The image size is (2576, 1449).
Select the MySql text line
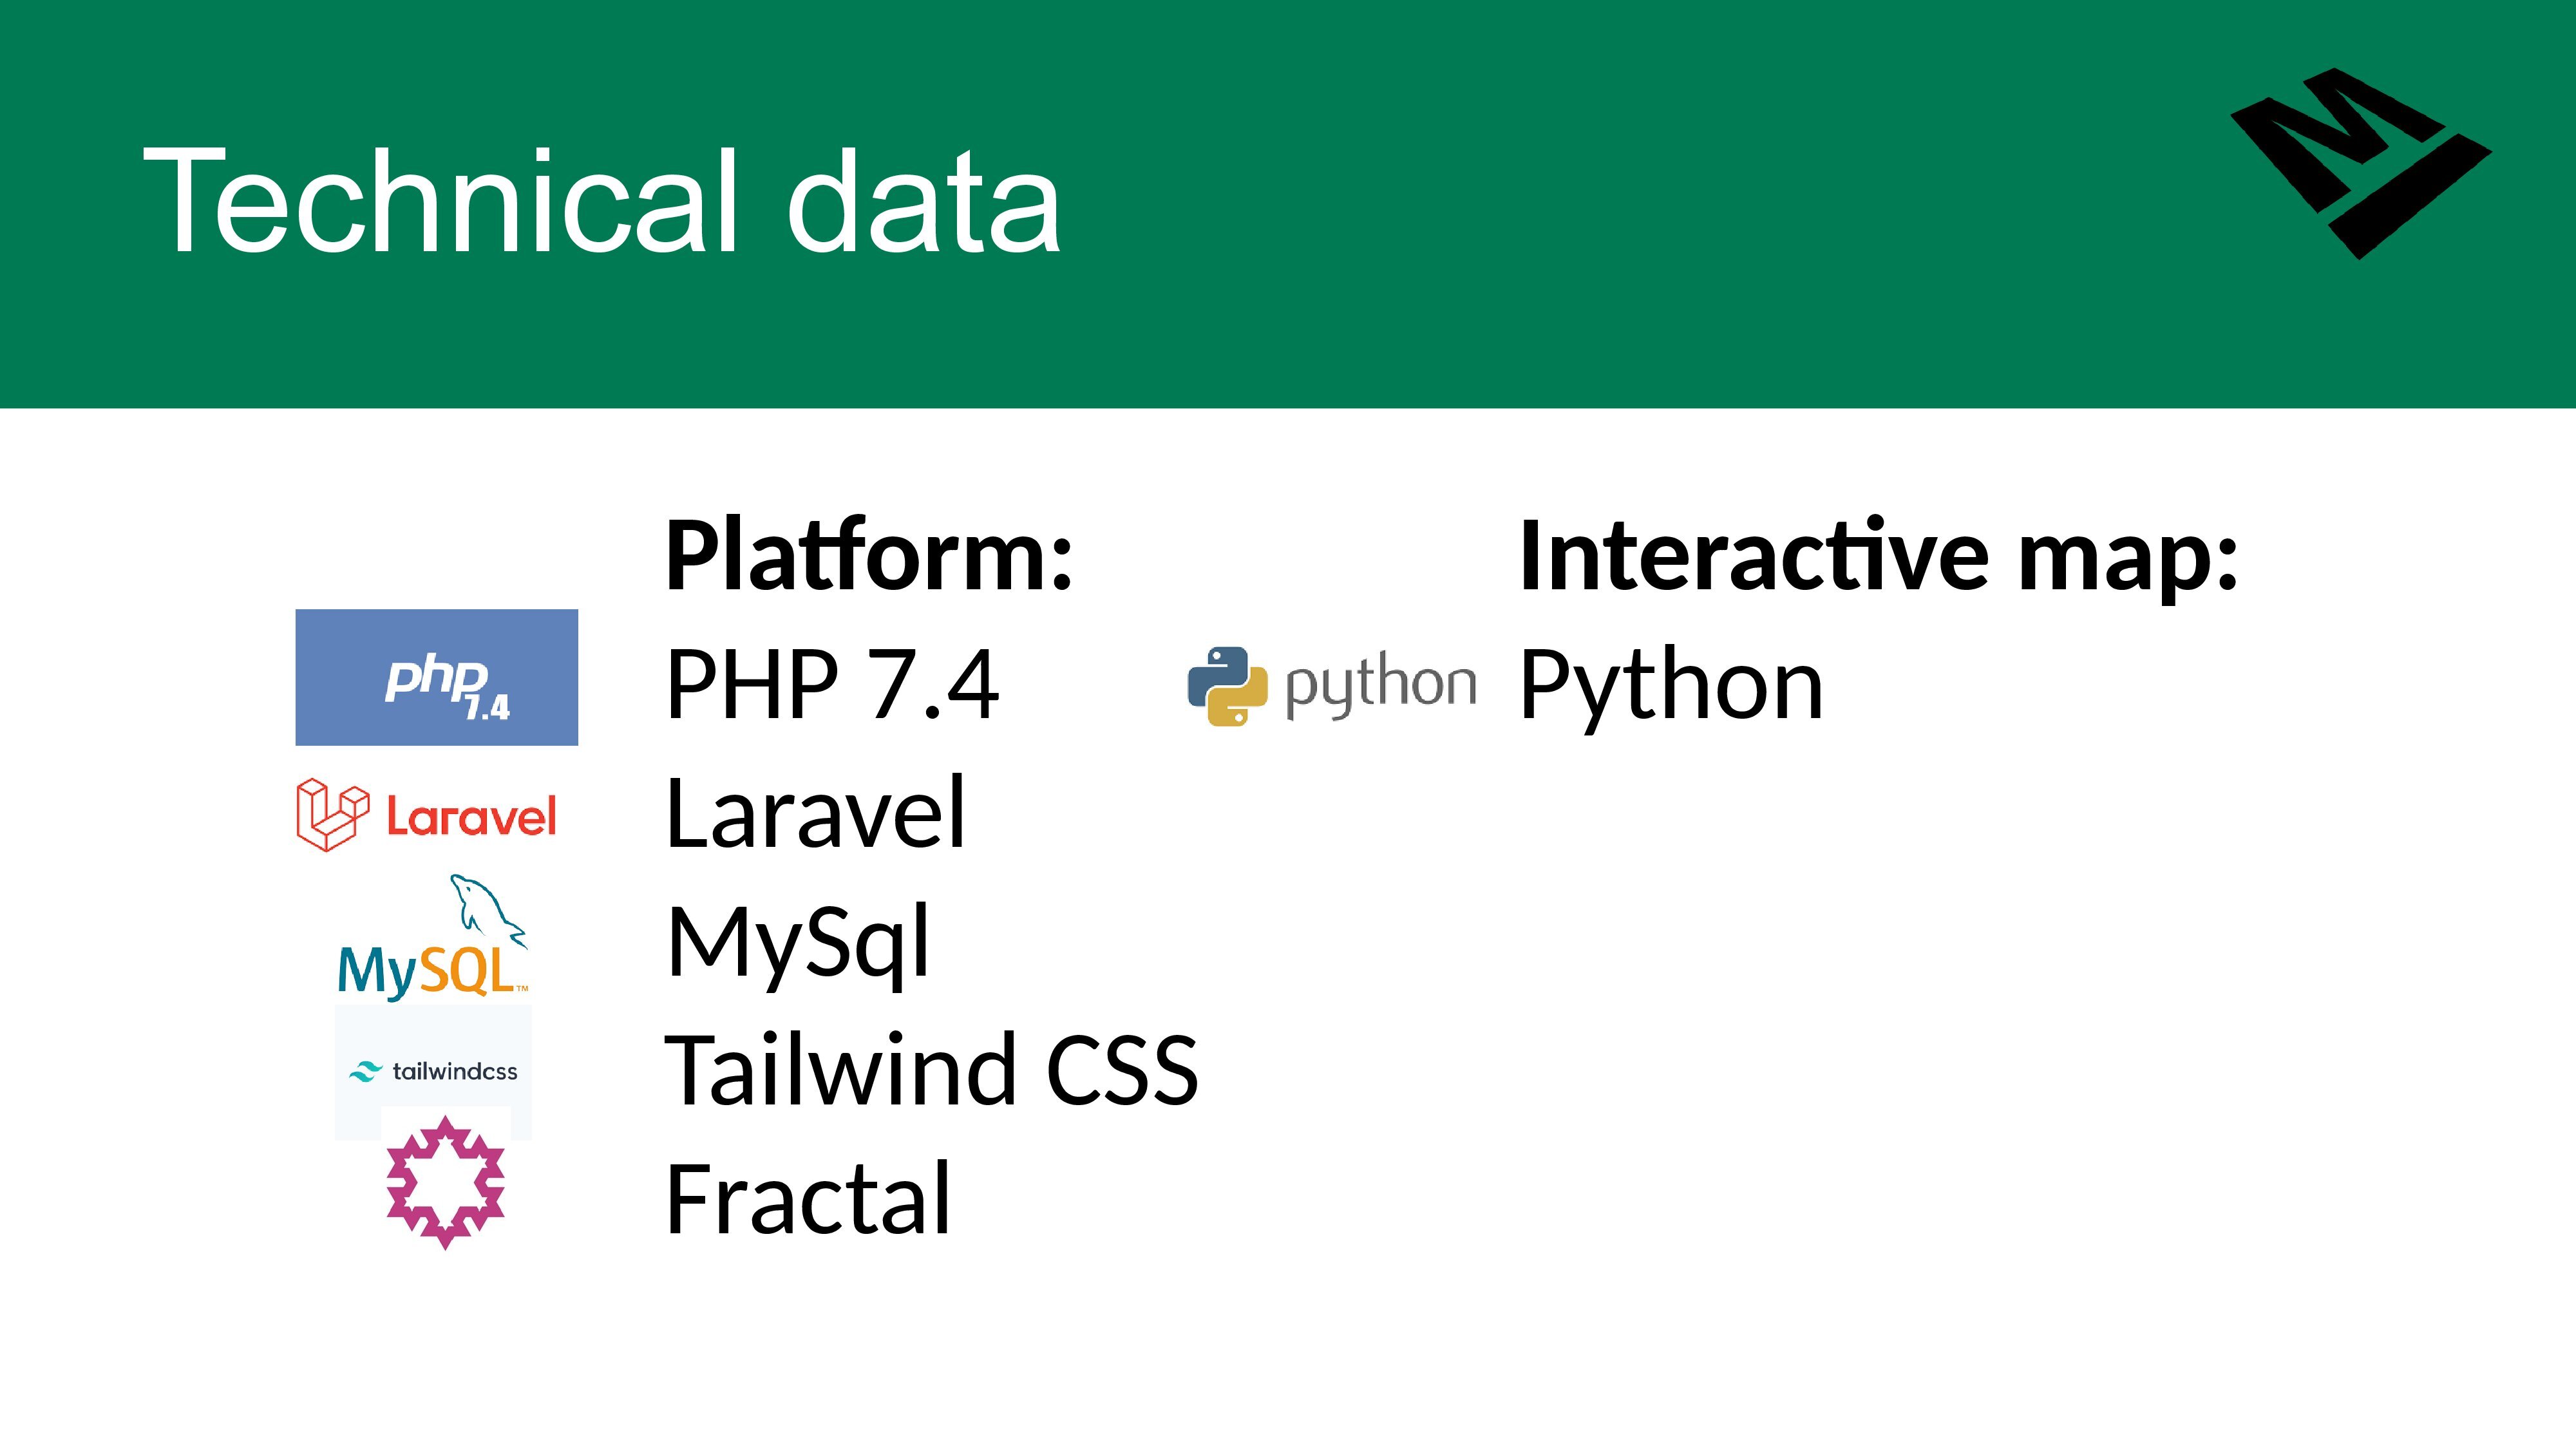click(798, 944)
